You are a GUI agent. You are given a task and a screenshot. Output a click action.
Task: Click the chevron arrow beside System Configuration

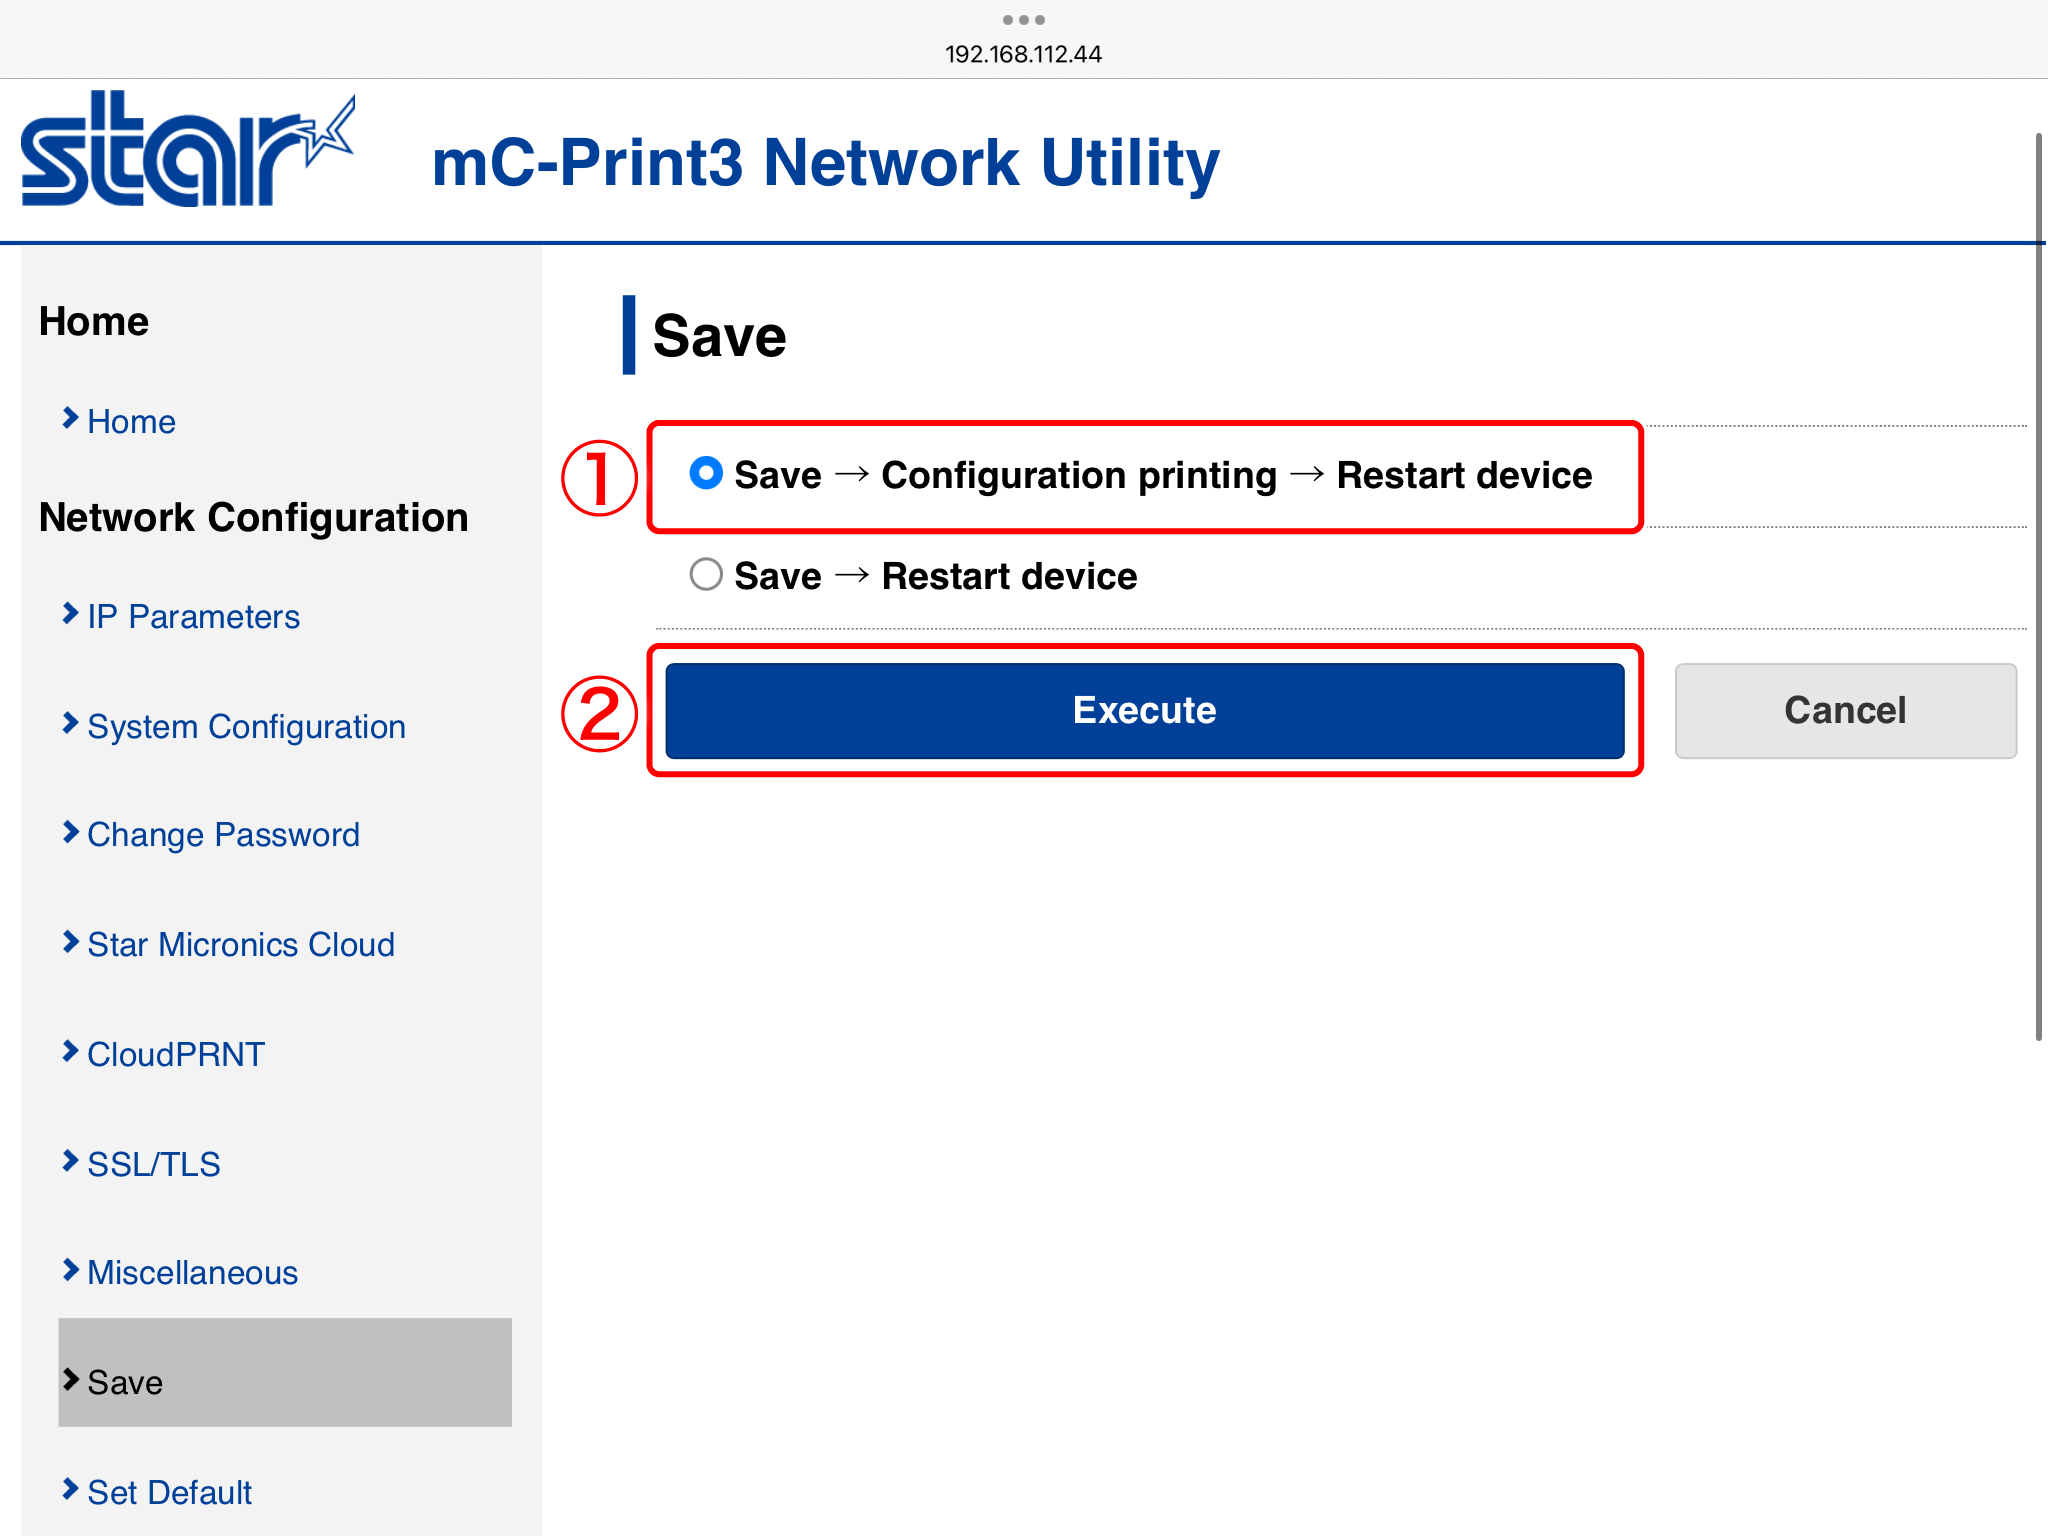70,723
